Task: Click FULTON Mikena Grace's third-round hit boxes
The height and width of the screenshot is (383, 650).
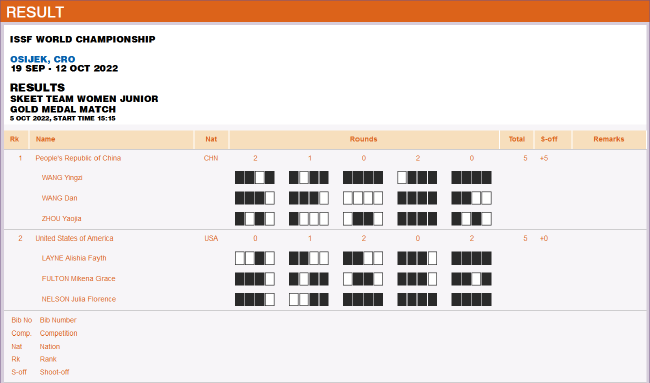Action: 363,279
